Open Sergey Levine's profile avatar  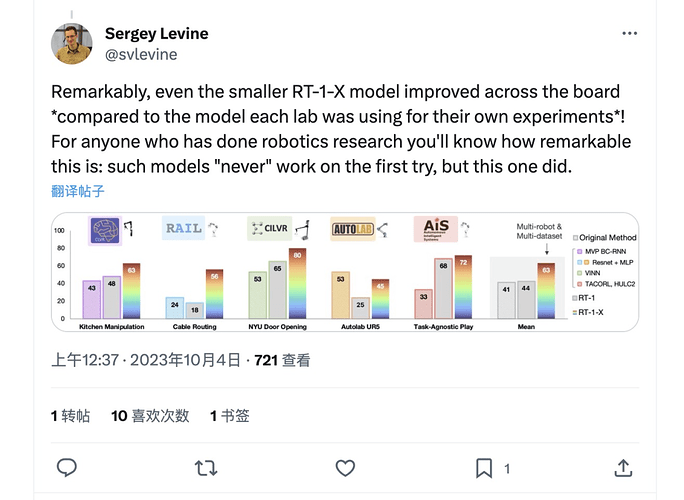tap(73, 43)
